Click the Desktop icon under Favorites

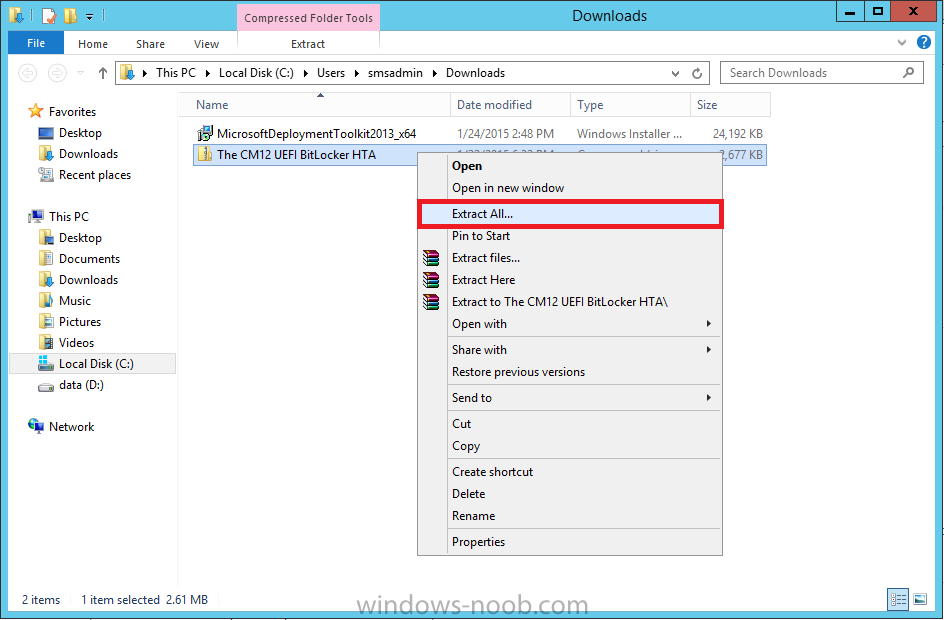(x=46, y=133)
